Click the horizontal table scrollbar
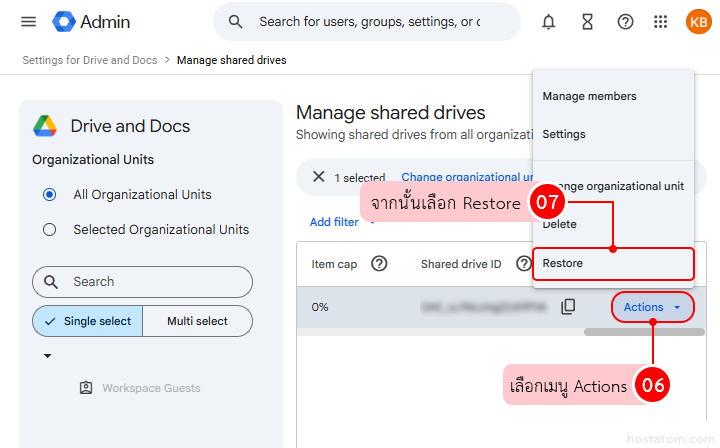The image size is (720, 448). pos(644,332)
